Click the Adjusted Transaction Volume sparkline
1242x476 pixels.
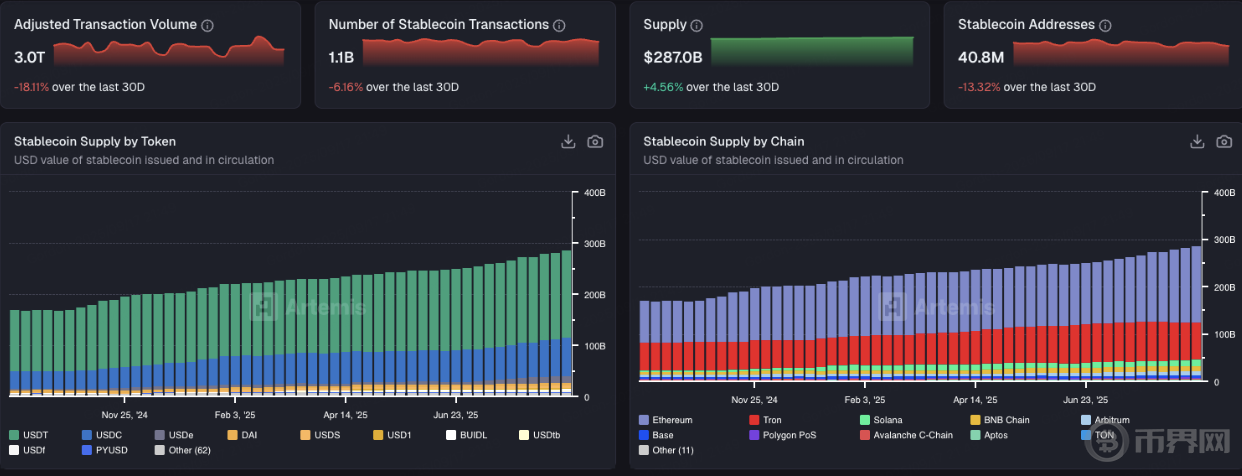pos(168,52)
